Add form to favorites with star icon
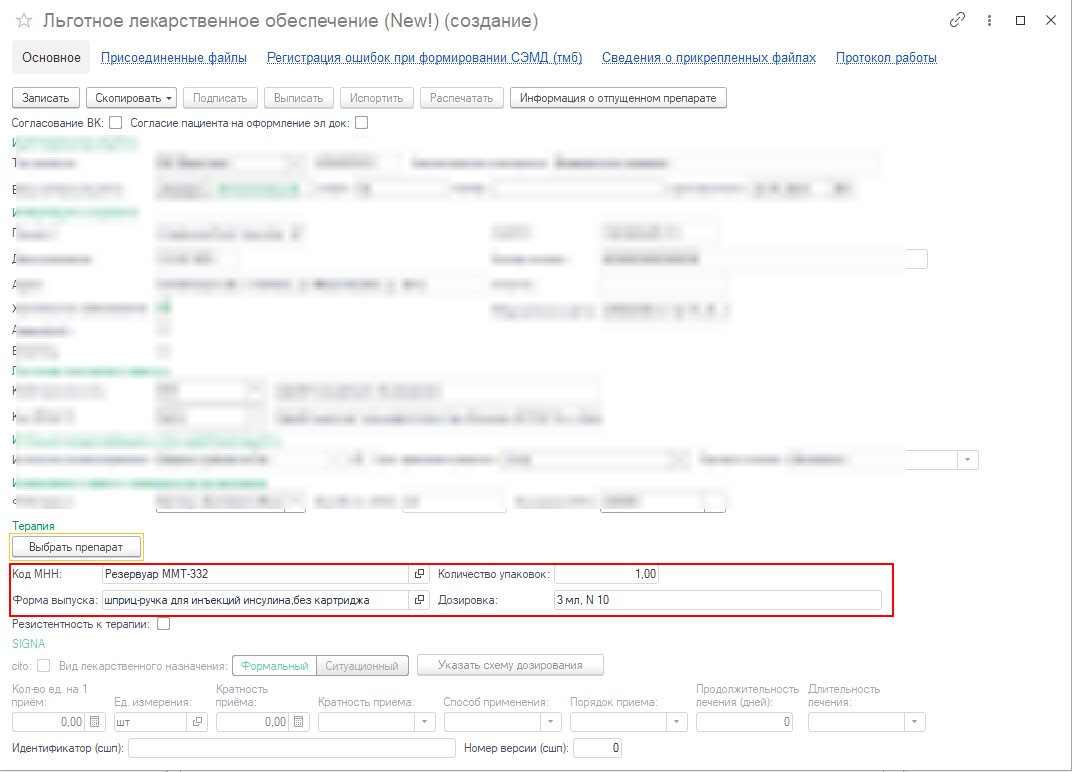 (x=24, y=21)
